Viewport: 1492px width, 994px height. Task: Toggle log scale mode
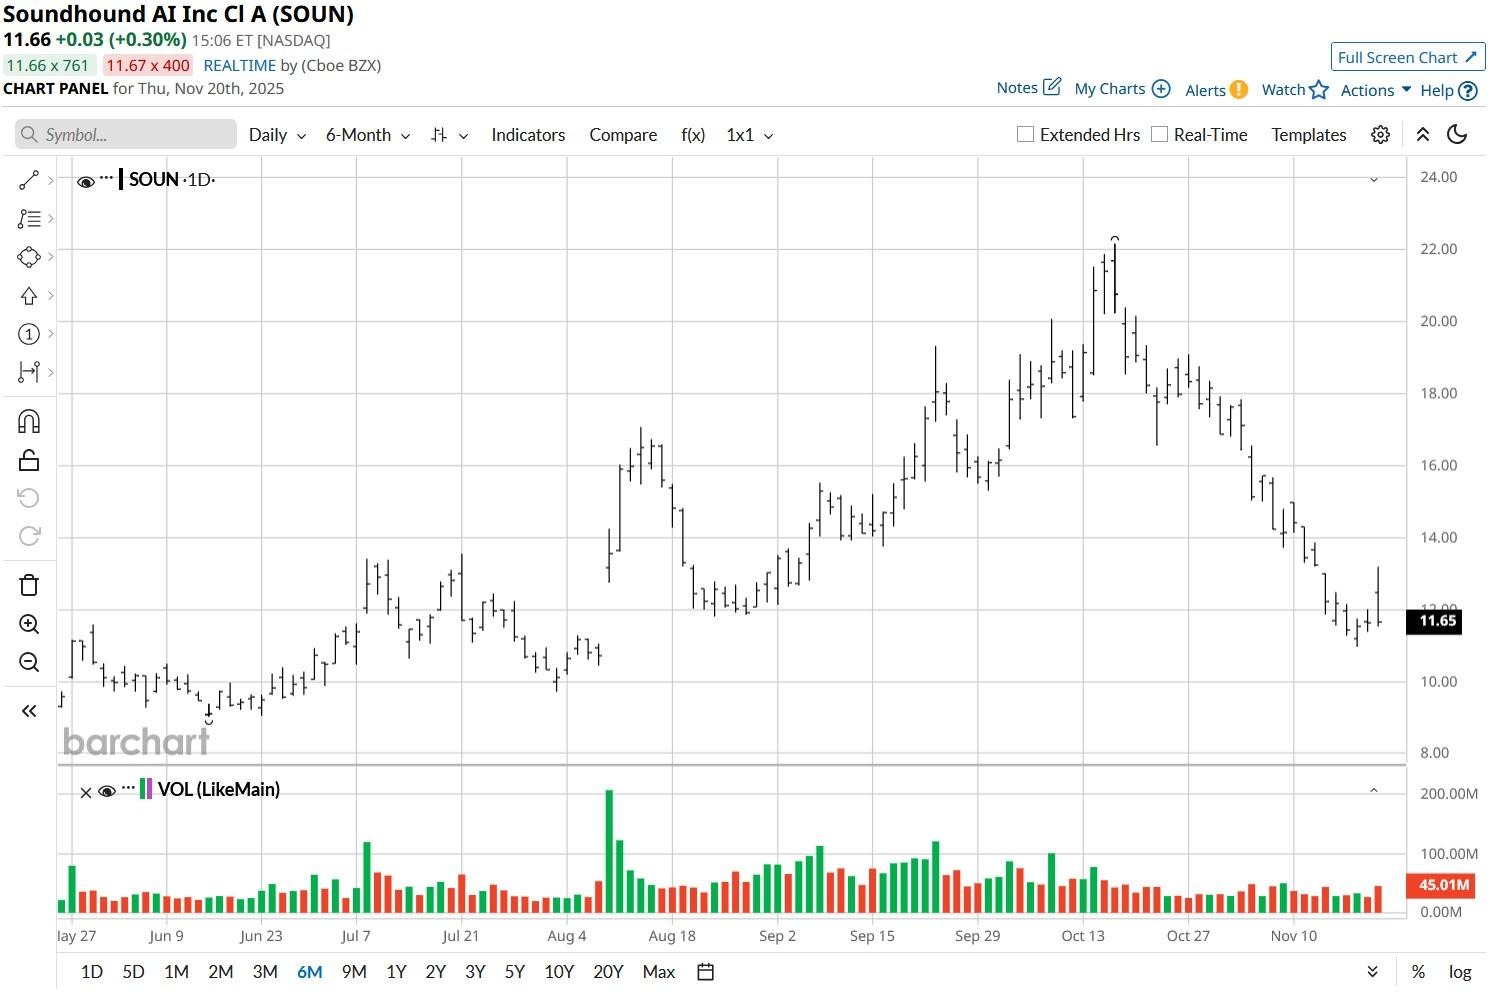point(1460,972)
